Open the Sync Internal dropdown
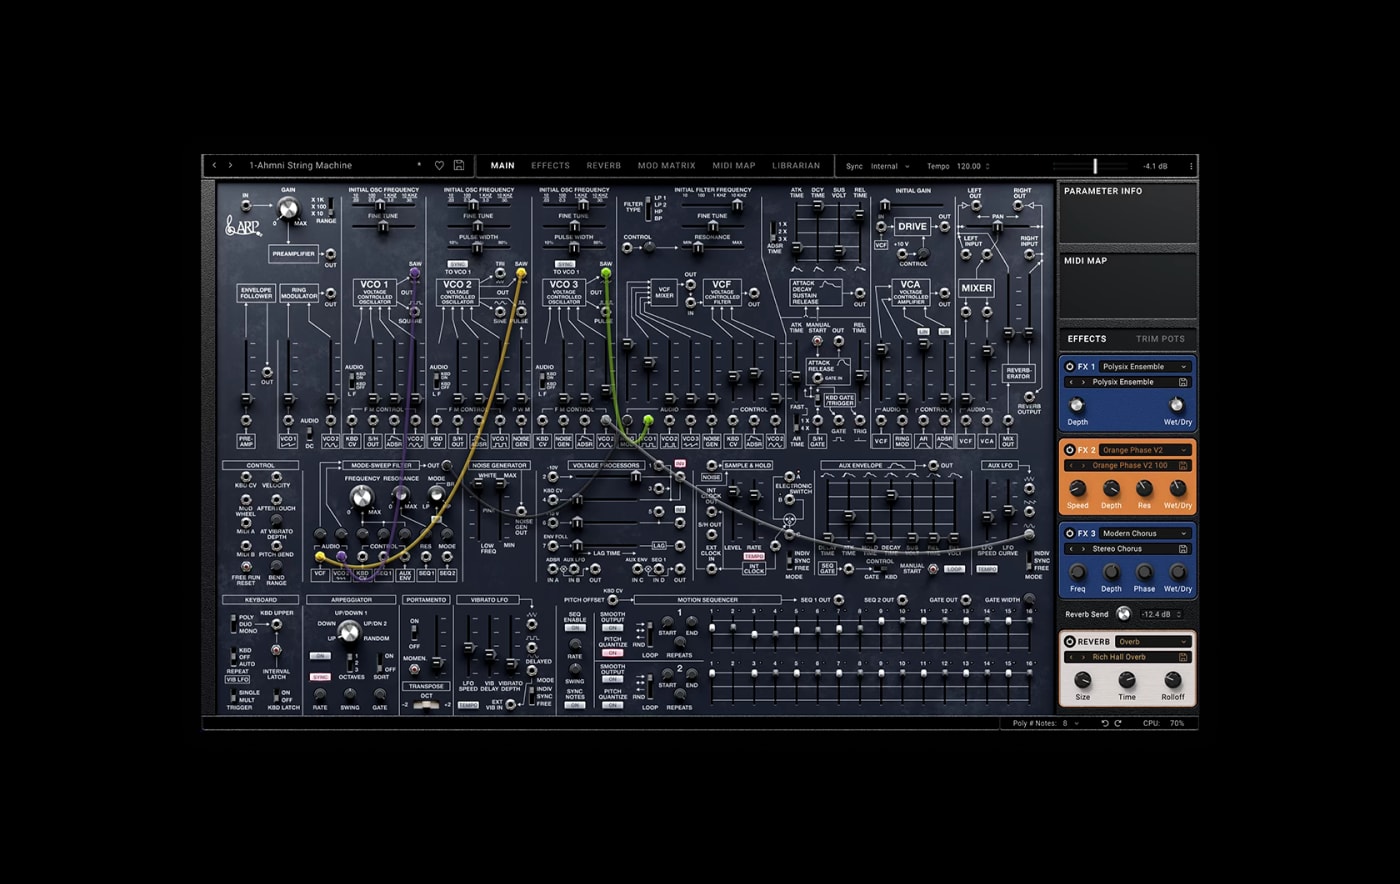 (x=890, y=166)
